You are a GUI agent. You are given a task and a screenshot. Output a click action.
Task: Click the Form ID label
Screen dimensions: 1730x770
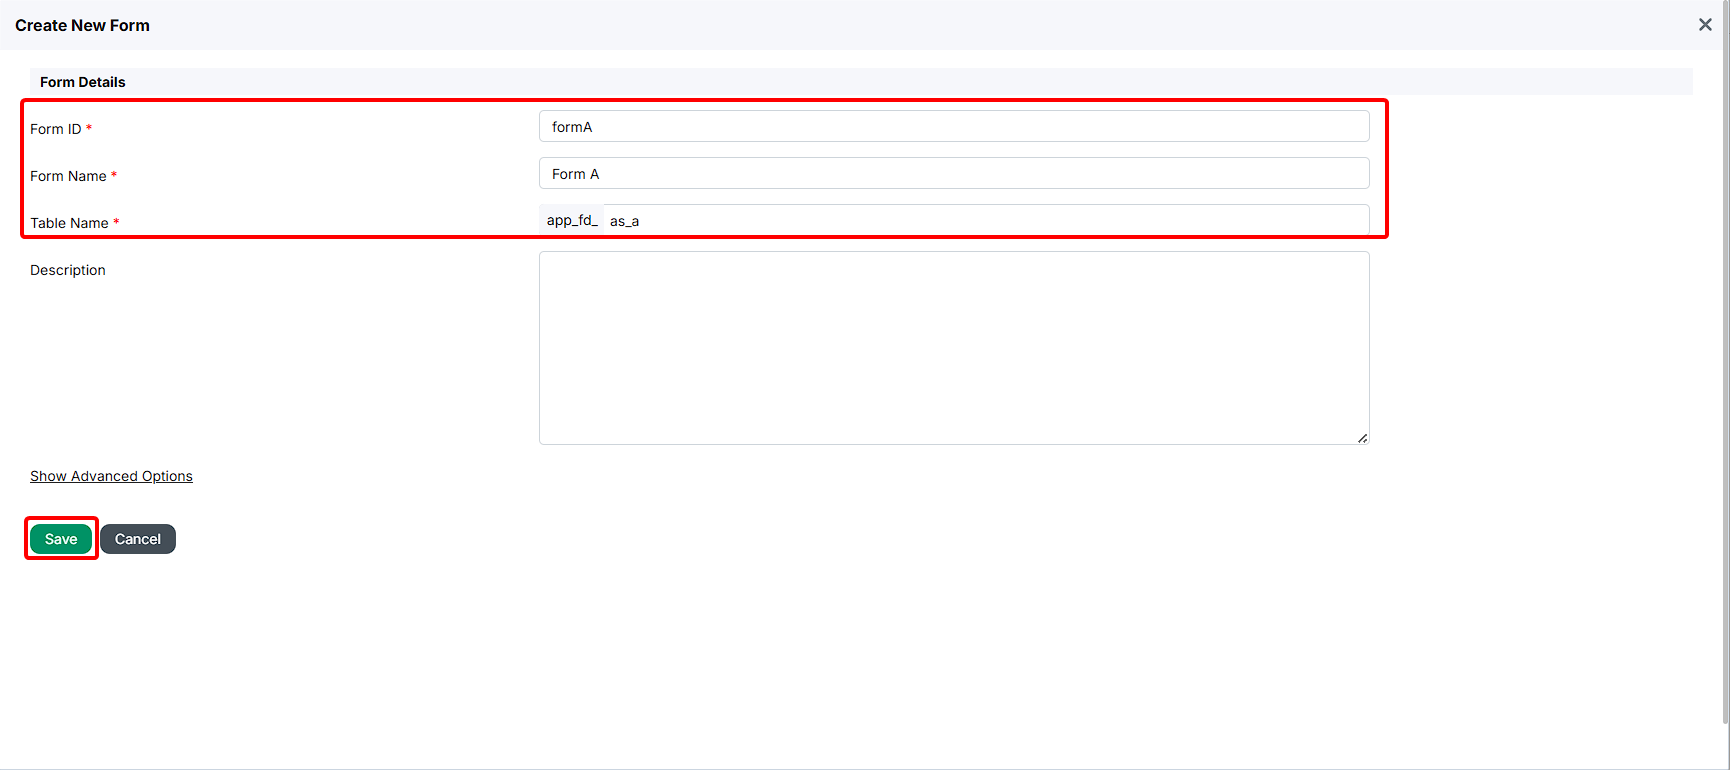click(56, 129)
